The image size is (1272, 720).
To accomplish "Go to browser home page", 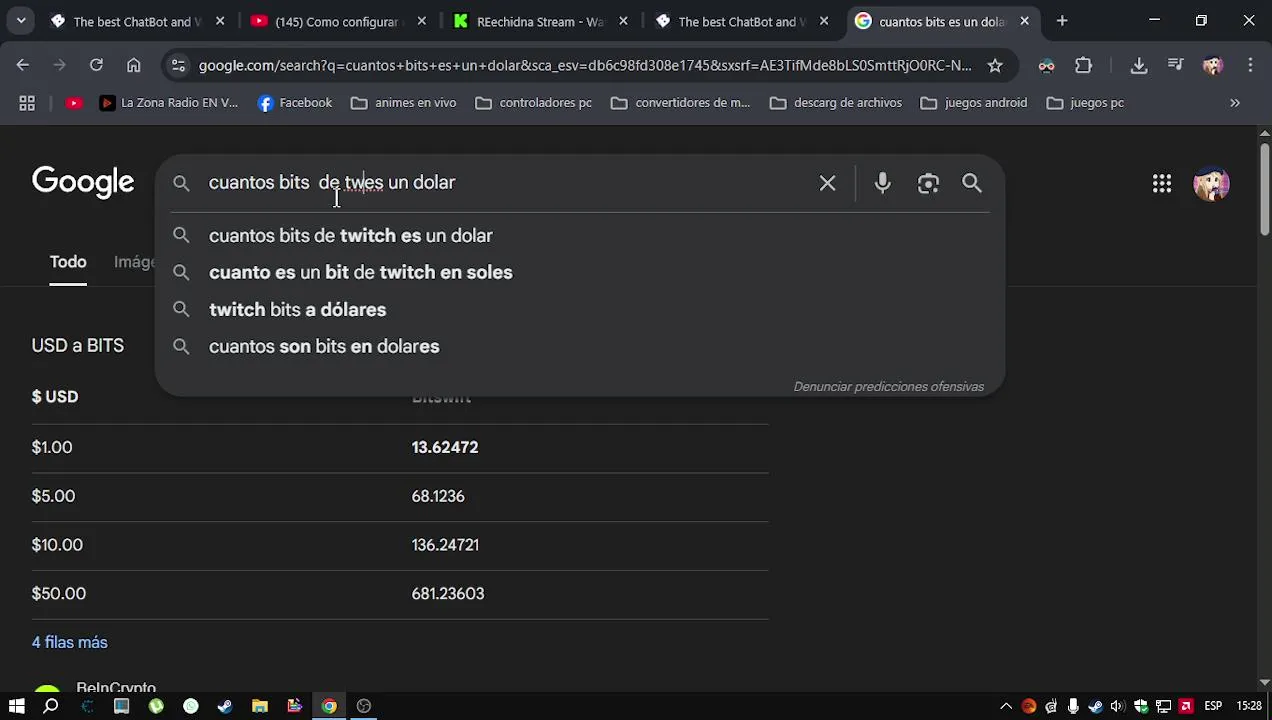I will pos(133,65).
